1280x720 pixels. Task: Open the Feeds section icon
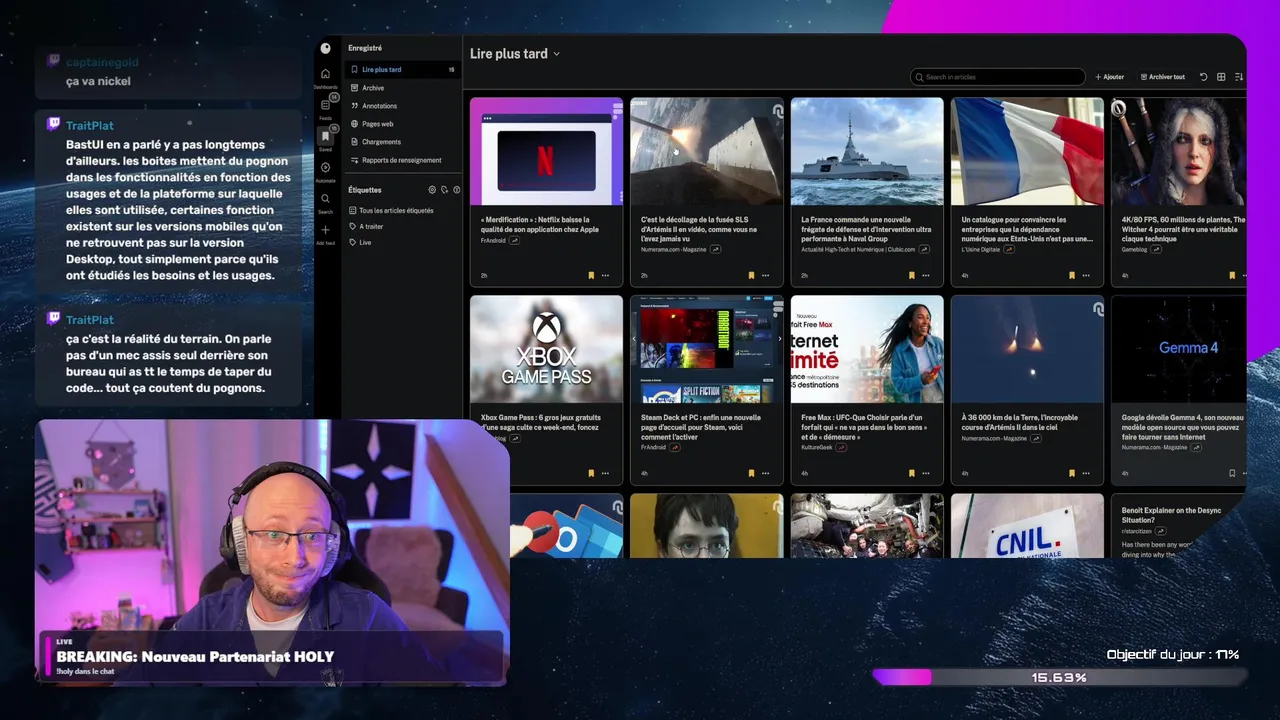(x=325, y=105)
